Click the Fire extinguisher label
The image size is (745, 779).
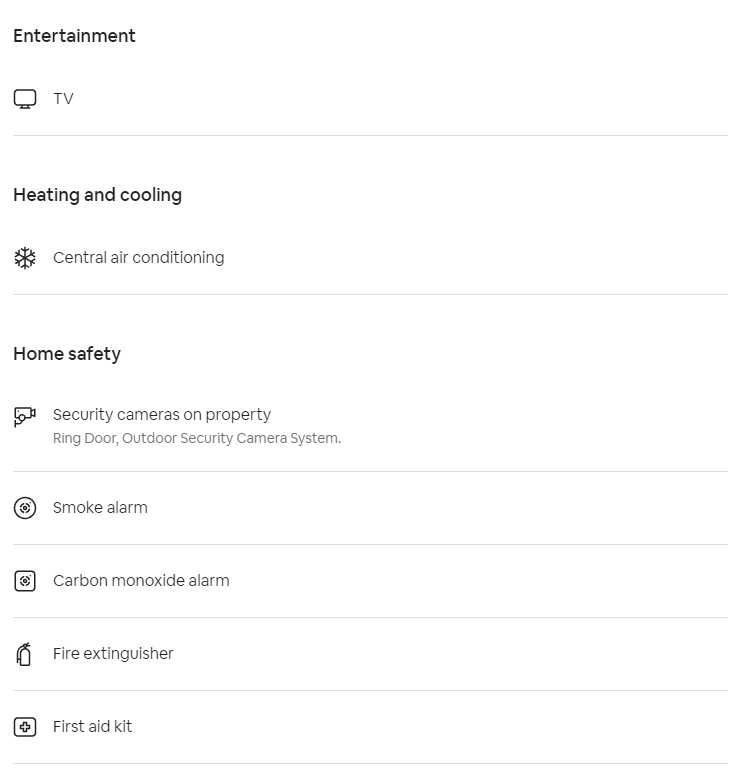113,654
